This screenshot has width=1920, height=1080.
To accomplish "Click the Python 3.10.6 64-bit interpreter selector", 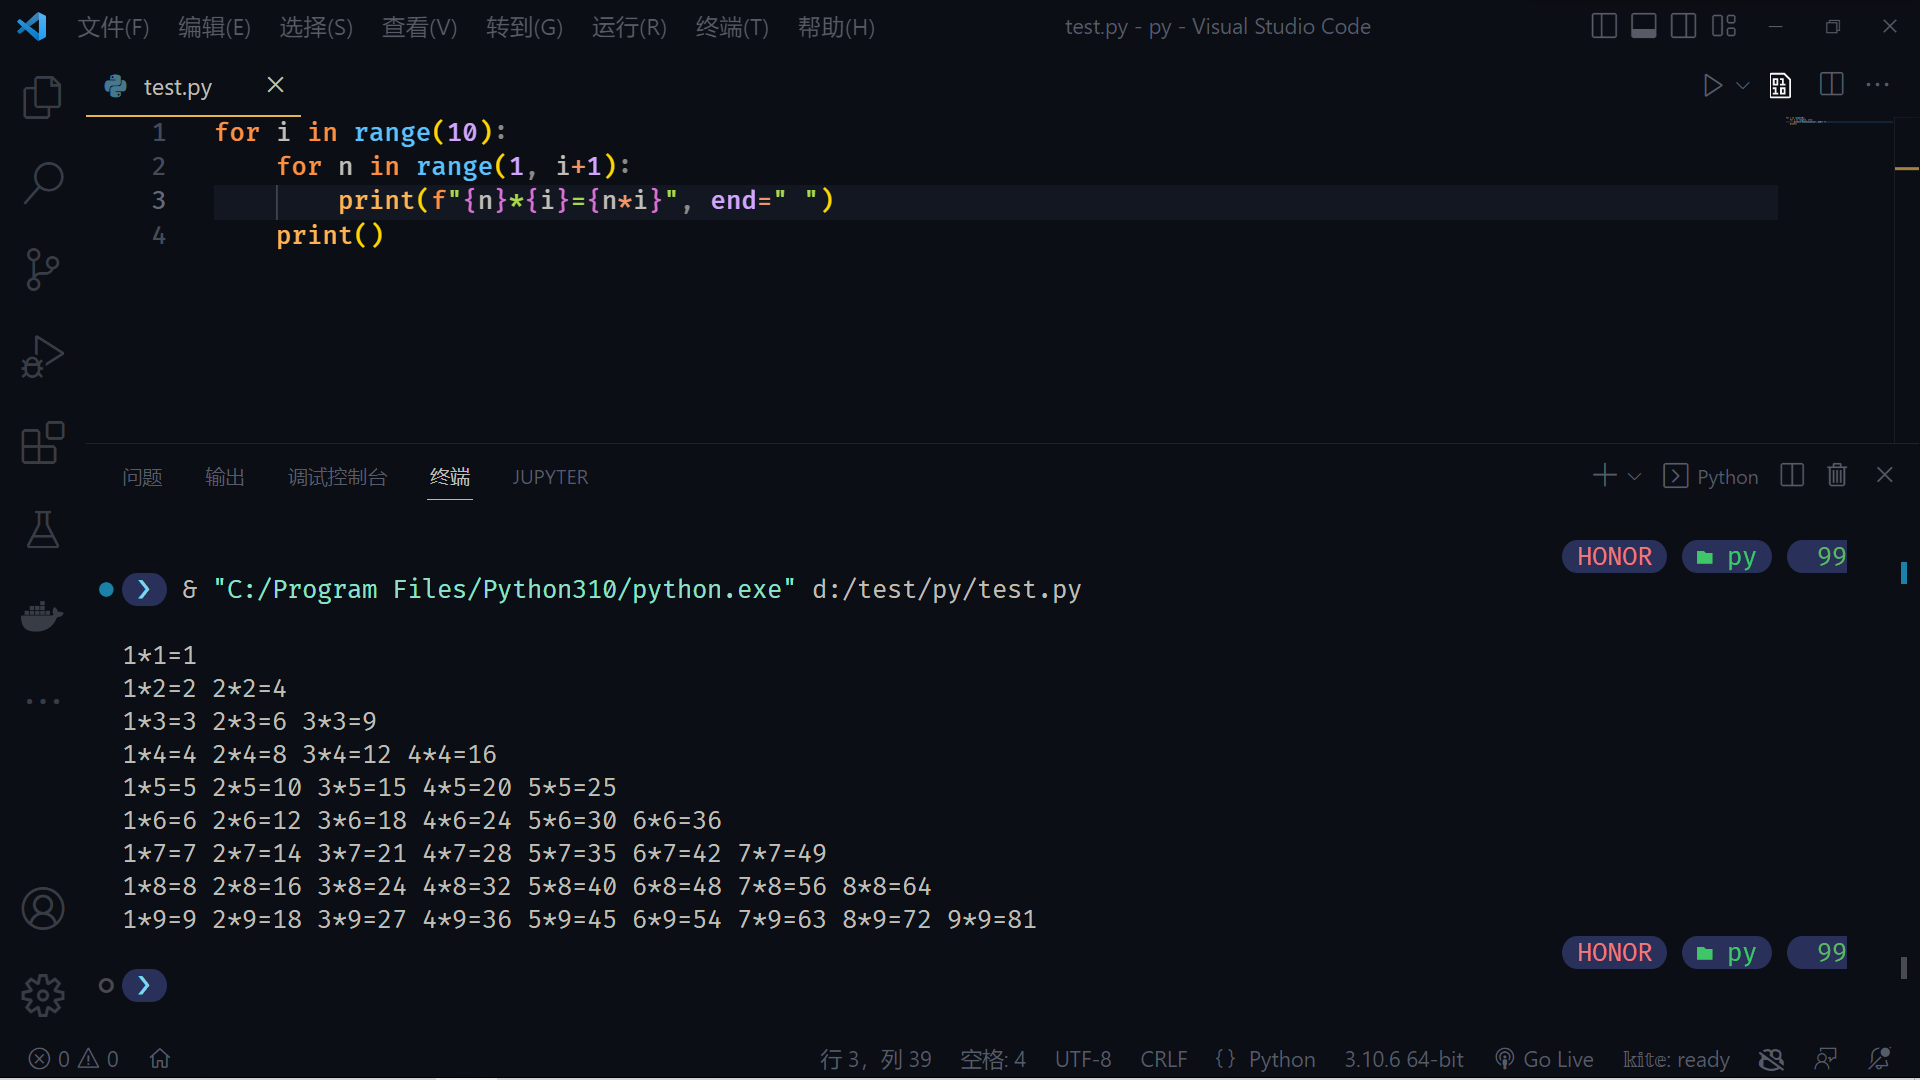I will [x=1403, y=1059].
